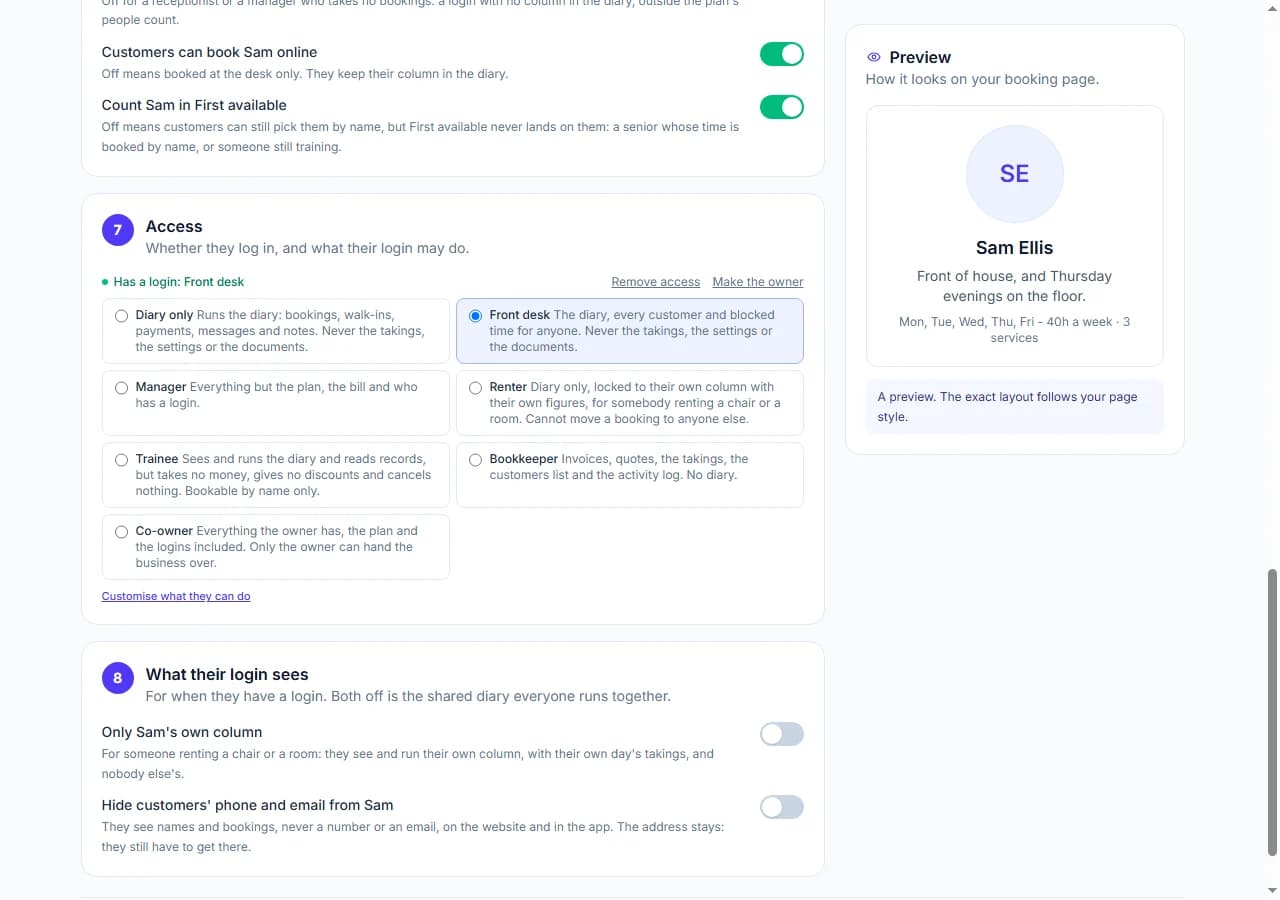The height and width of the screenshot is (900, 1280).
Task: Turn off Customers can book Sam online
Action: pyautogui.click(x=782, y=54)
